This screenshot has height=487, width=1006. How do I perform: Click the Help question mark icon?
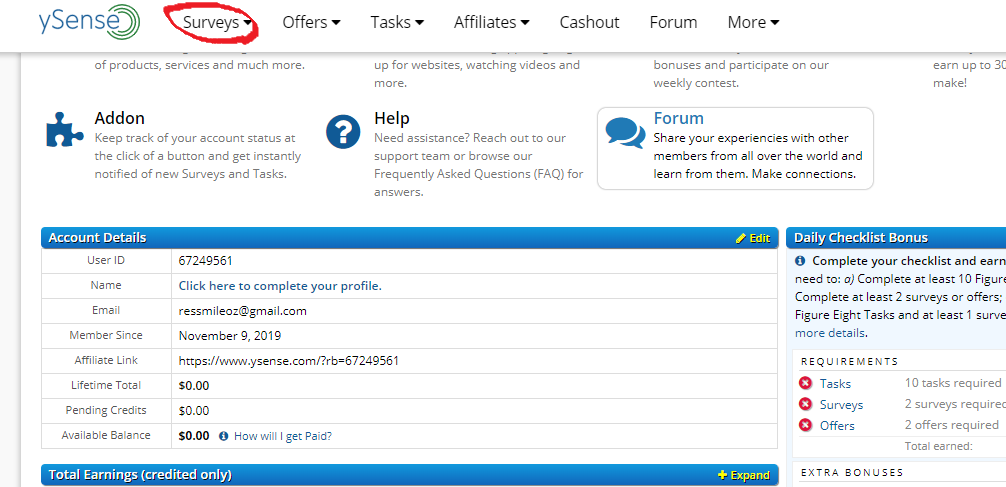pos(343,132)
